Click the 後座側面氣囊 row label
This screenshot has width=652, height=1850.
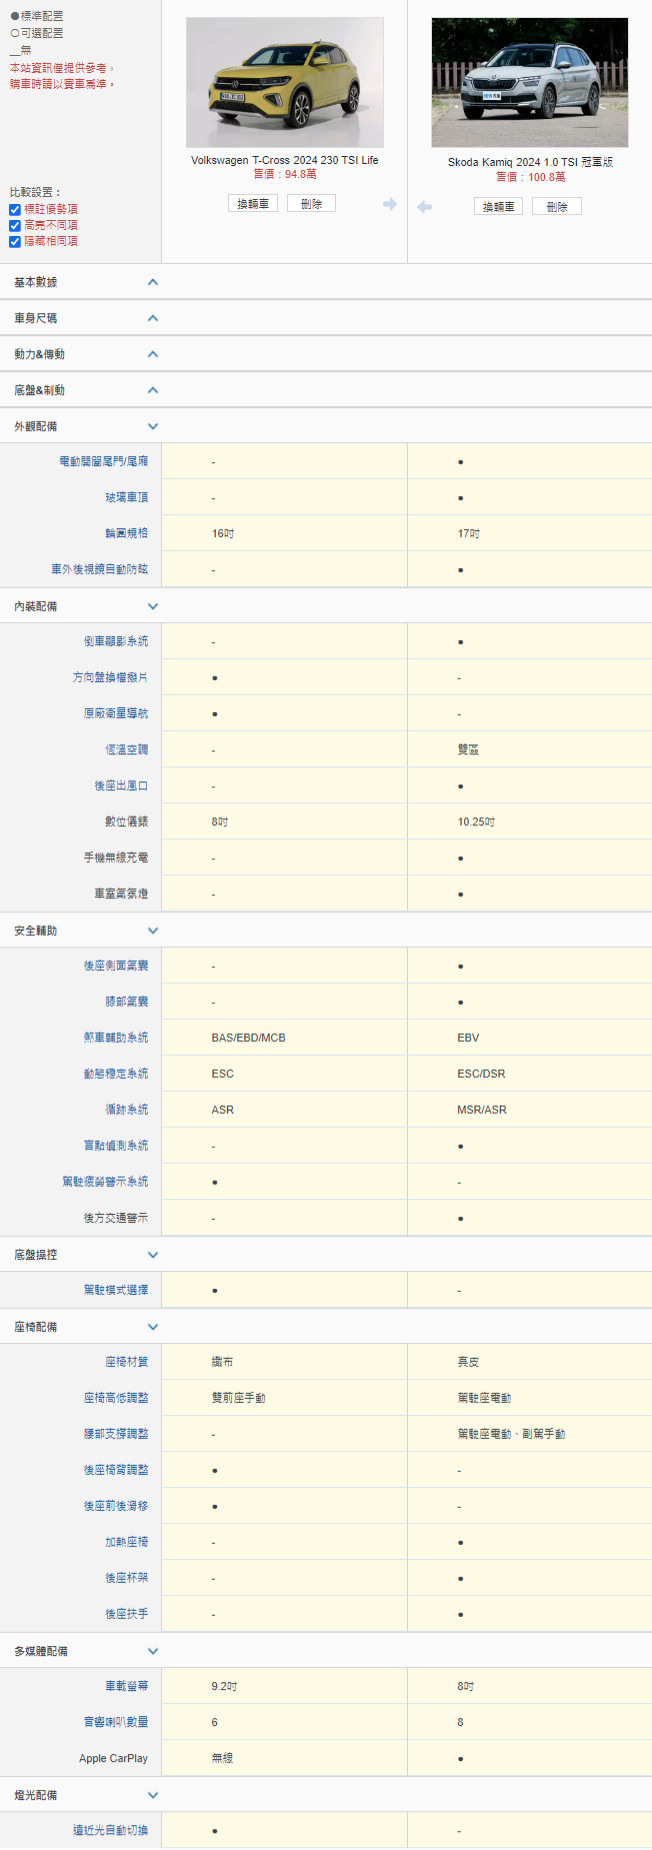click(116, 965)
